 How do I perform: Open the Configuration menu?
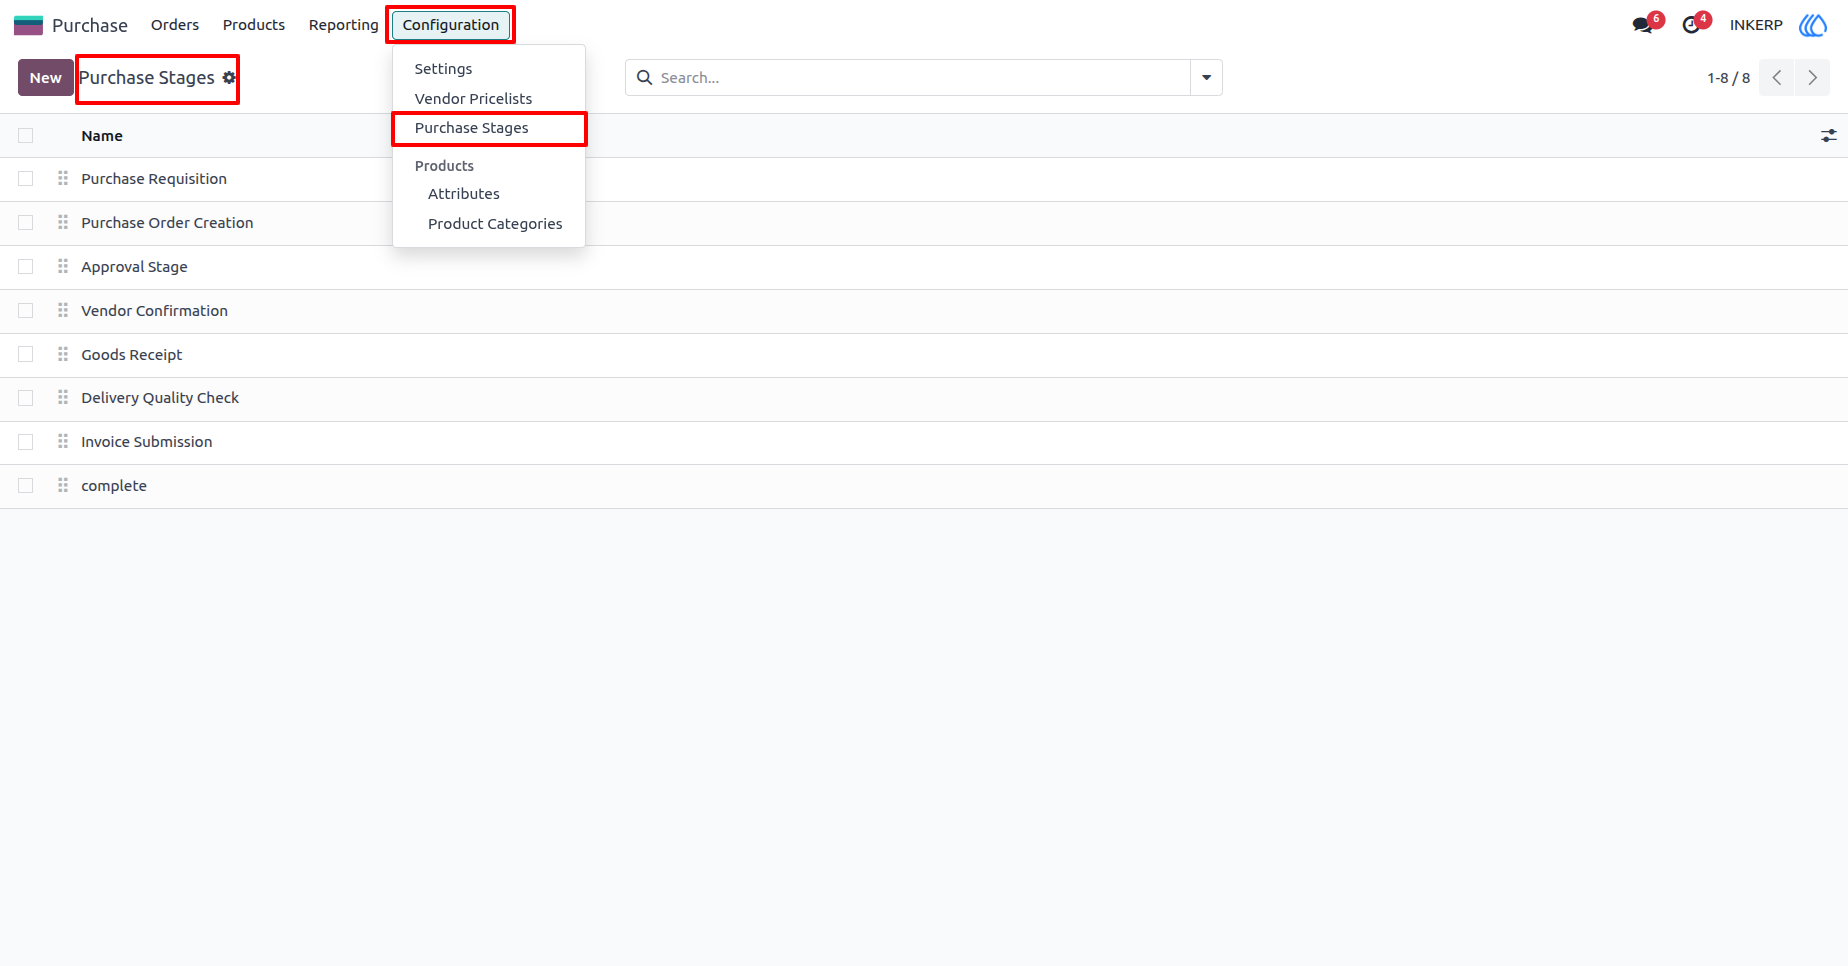click(x=451, y=25)
